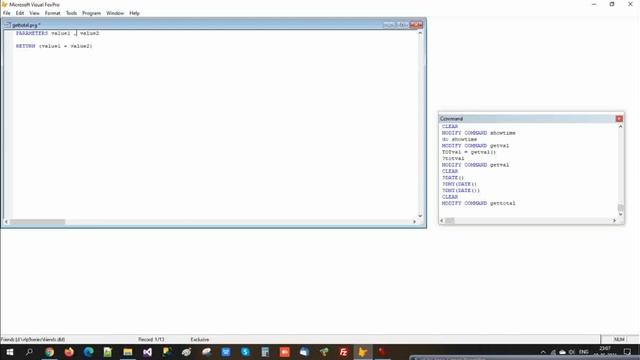This screenshot has height=360, width=640.
Task: Select 'MODIFY COMMAND showtime' in Command window
Action: pyautogui.click(x=478, y=133)
